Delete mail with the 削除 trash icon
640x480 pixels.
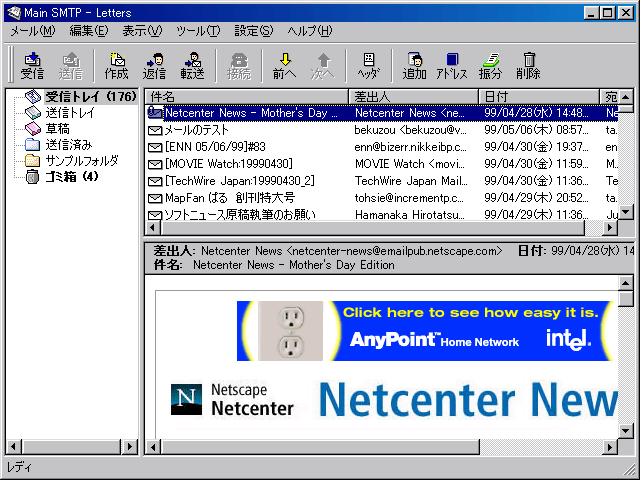pos(529,66)
